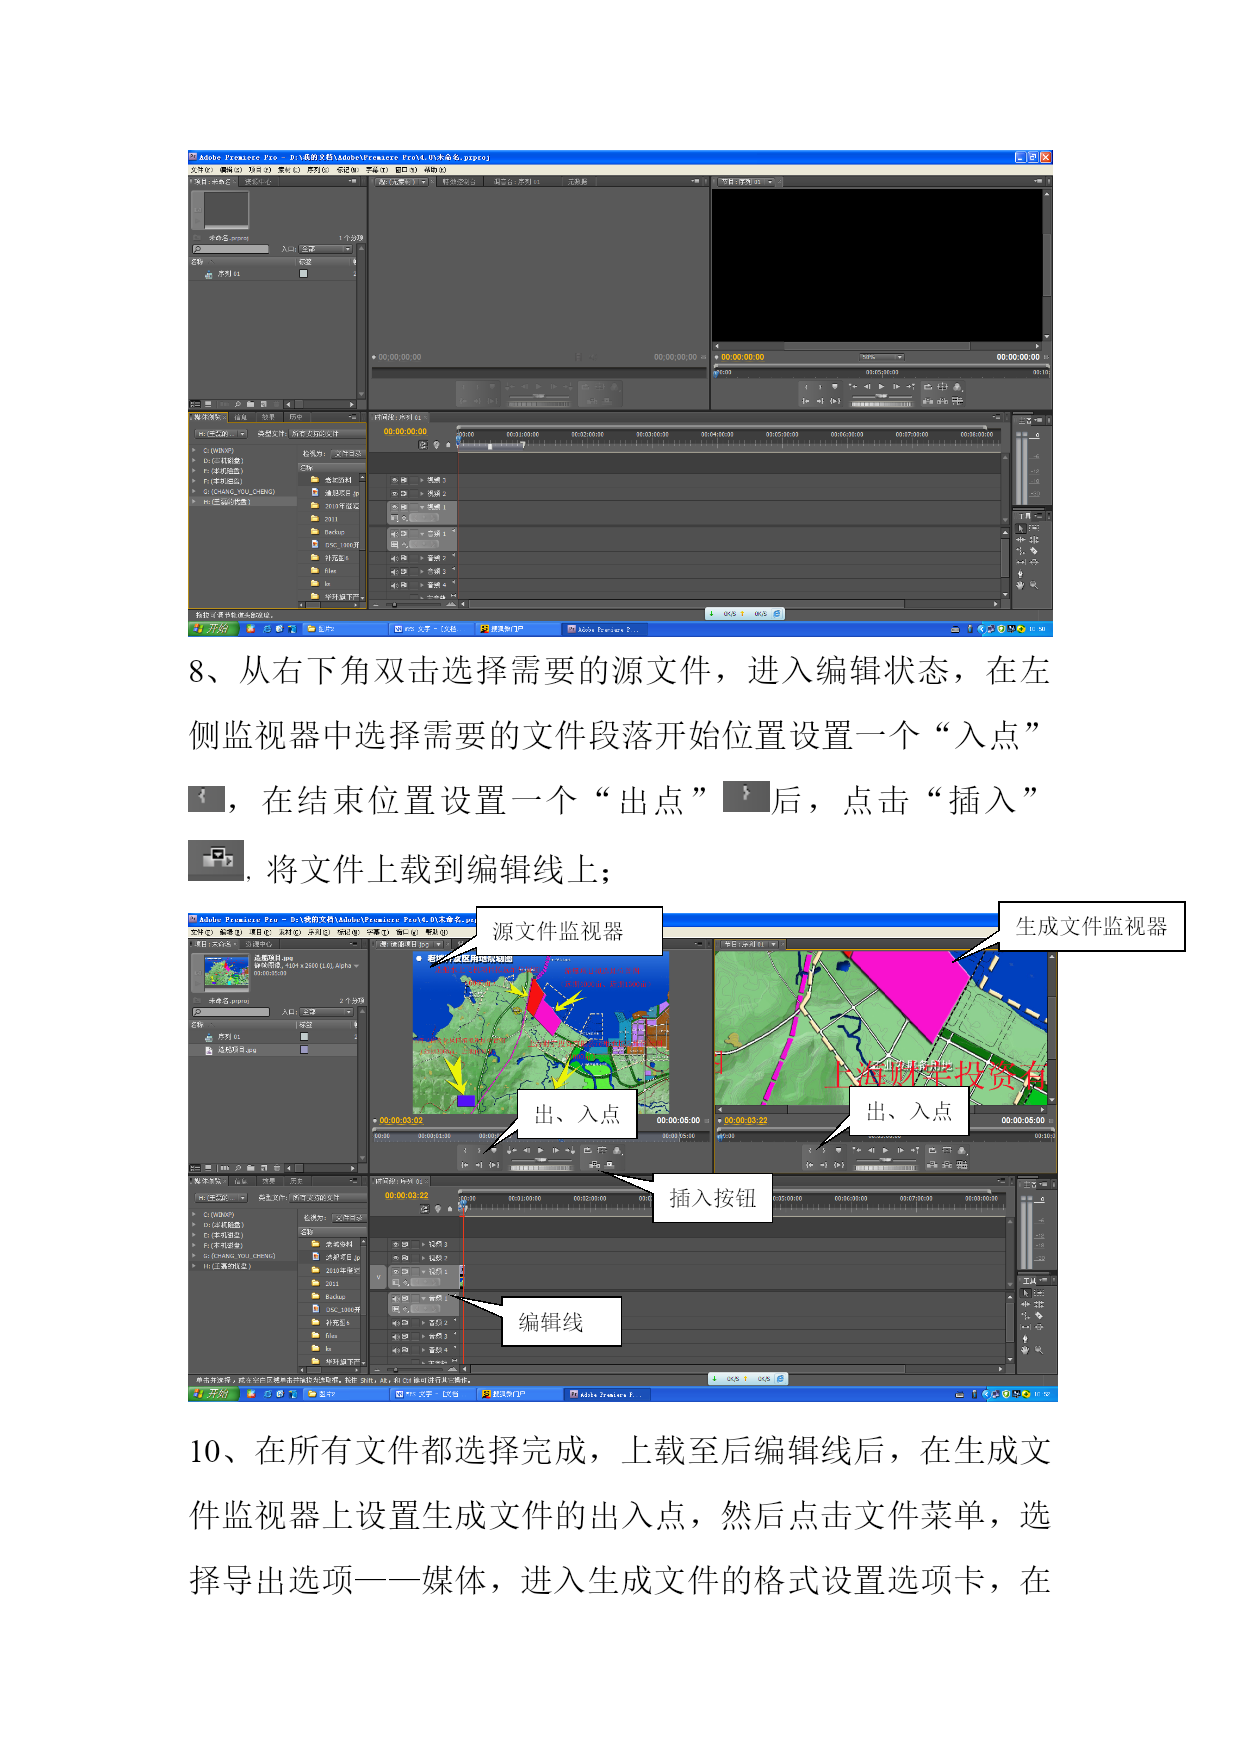Play the program monitor in first screenshot
1241x1754 pixels.
881,386
